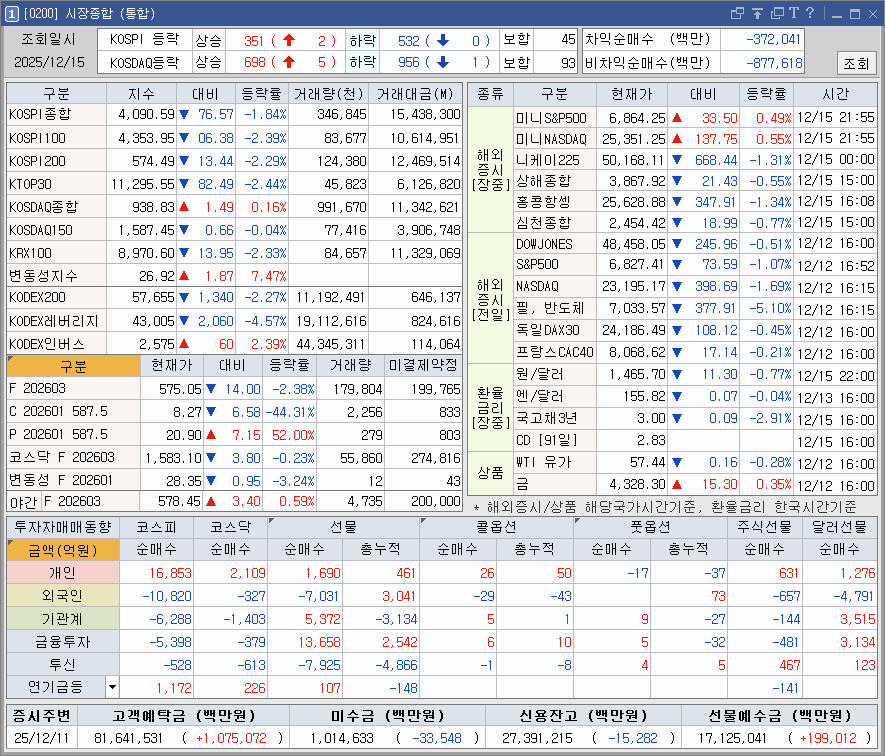Select the 프랑스CAC40 row

(695, 352)
